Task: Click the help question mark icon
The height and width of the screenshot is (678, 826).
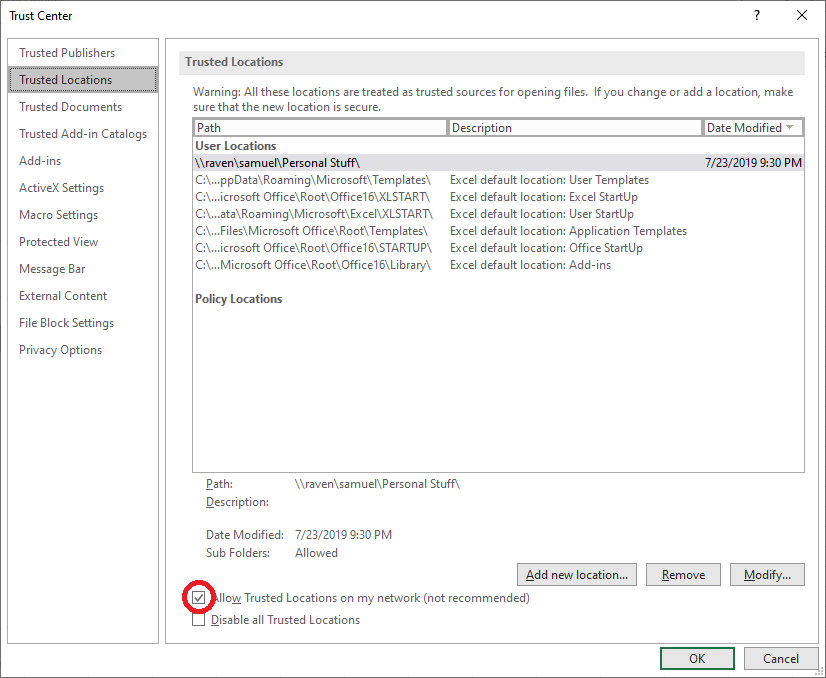Action: pos(756,15)
